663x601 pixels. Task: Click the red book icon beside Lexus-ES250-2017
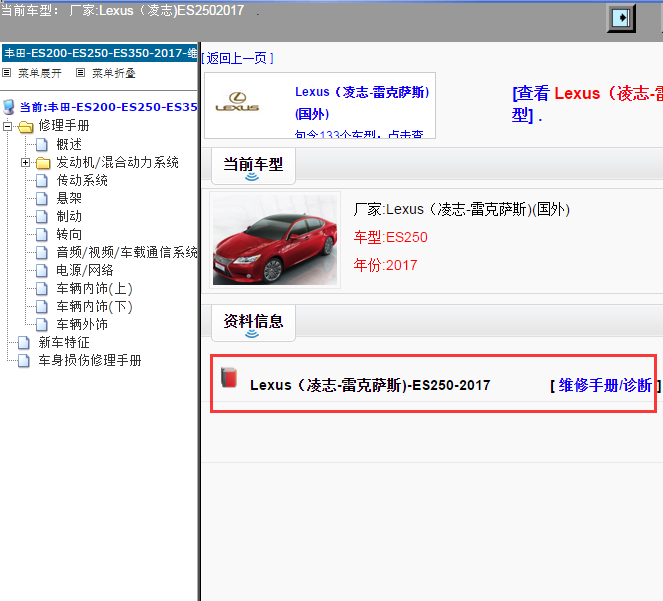pos(229,377)
